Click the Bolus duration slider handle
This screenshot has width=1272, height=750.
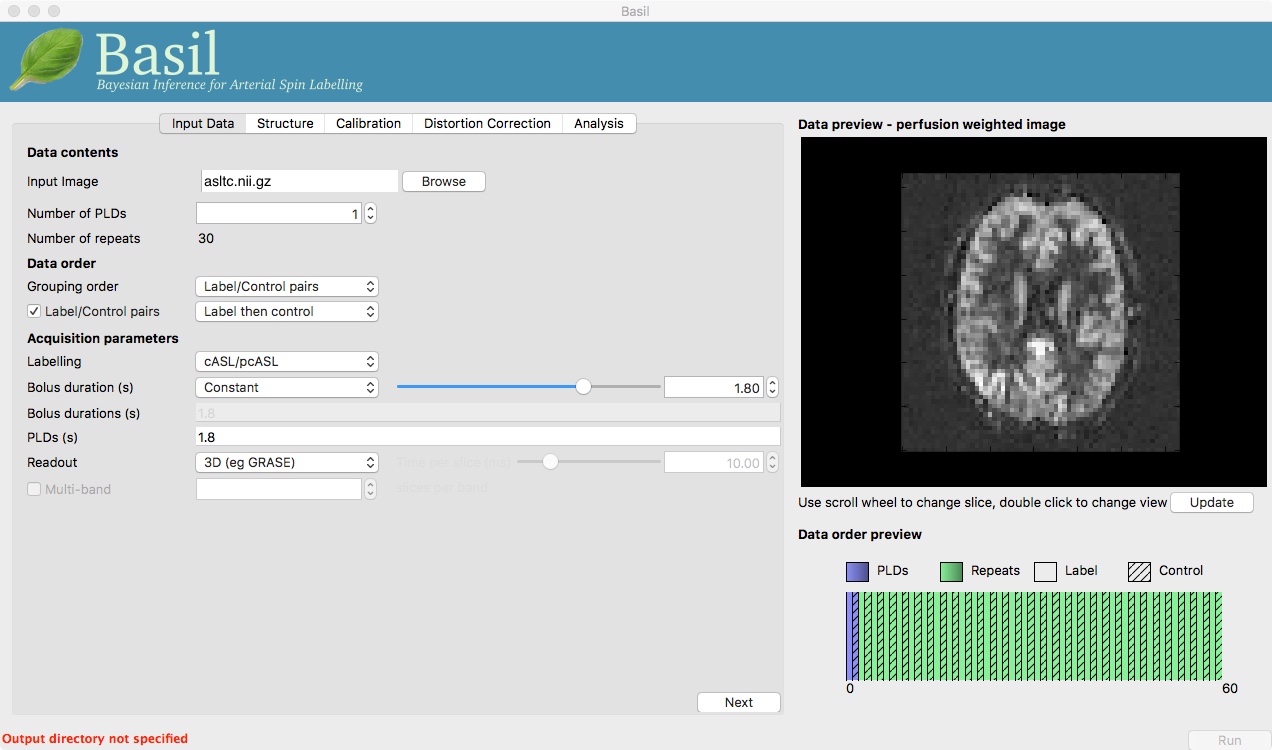coord(583,387)
